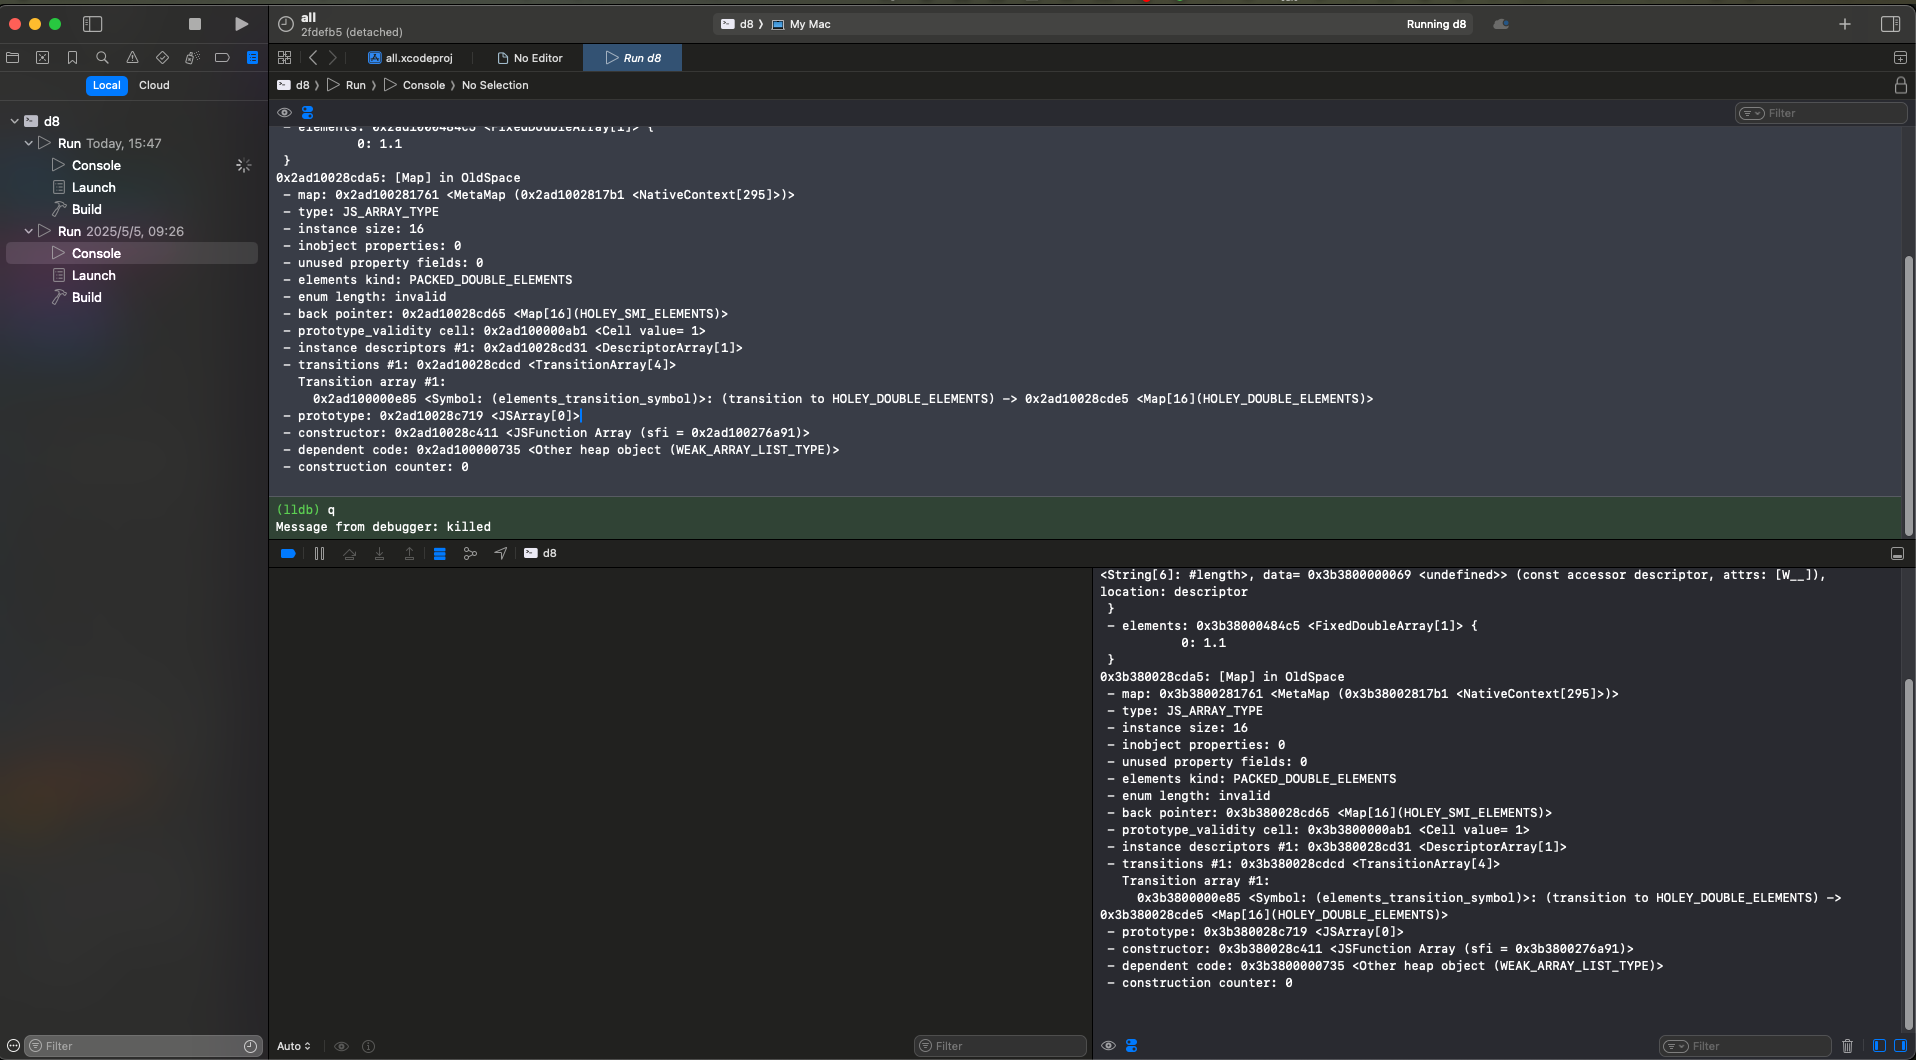This screenshot has width=1916, height=1060.
Task: Switch to Local reports
Action: pos(106,85)
